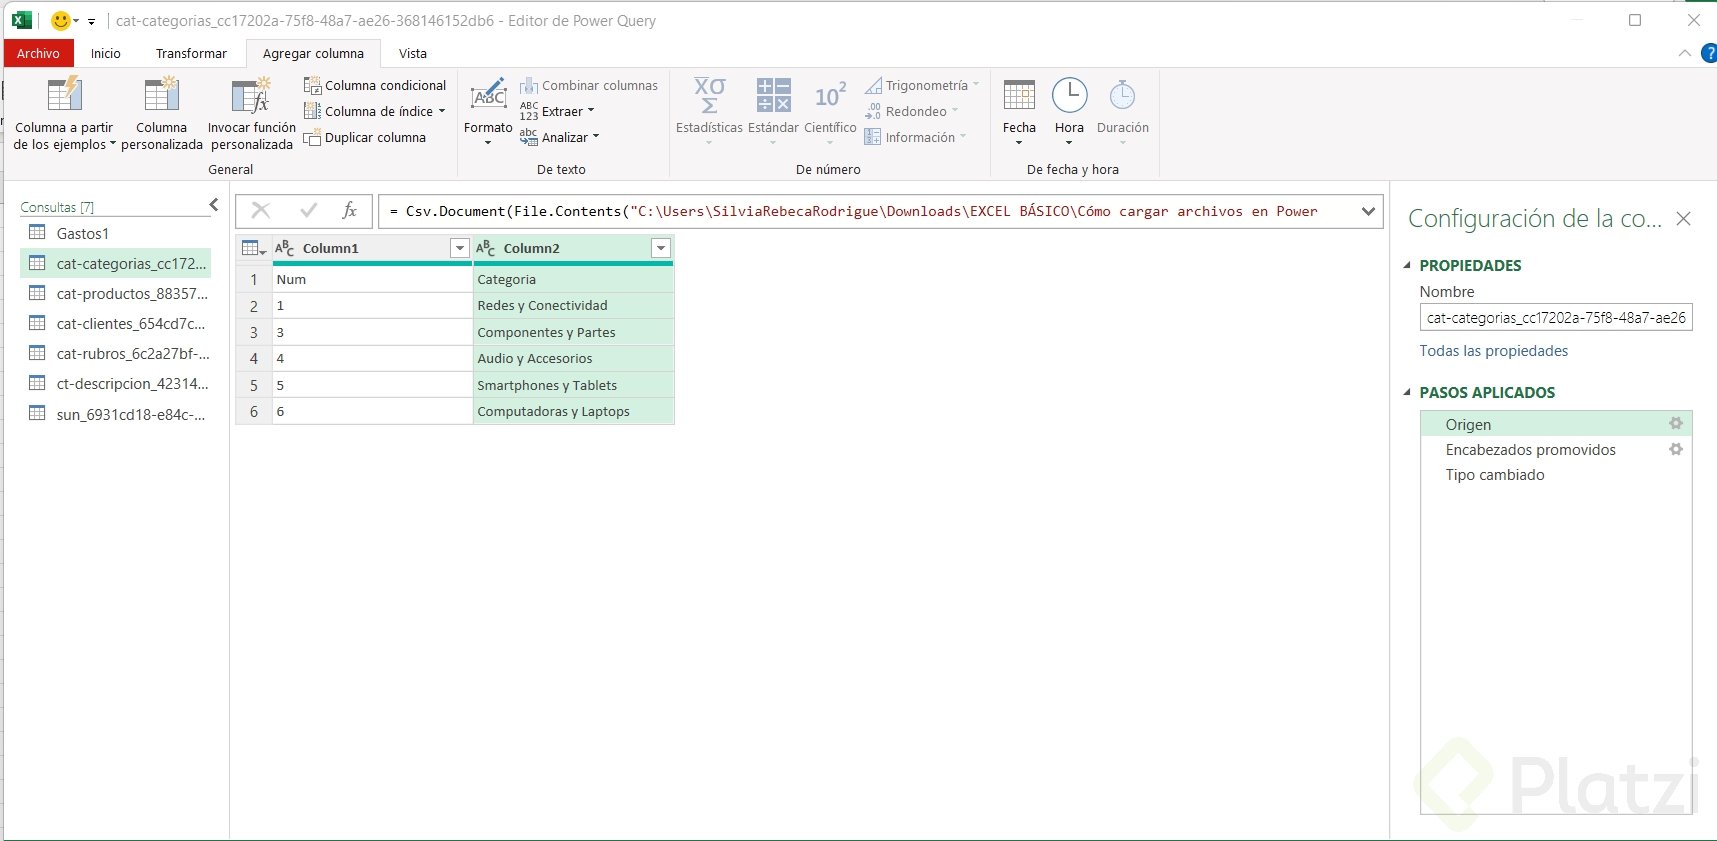Collapse the ribbon with the chevron
The image size is (1717, 841).
pyautogui.click(x=1685, y=53)
